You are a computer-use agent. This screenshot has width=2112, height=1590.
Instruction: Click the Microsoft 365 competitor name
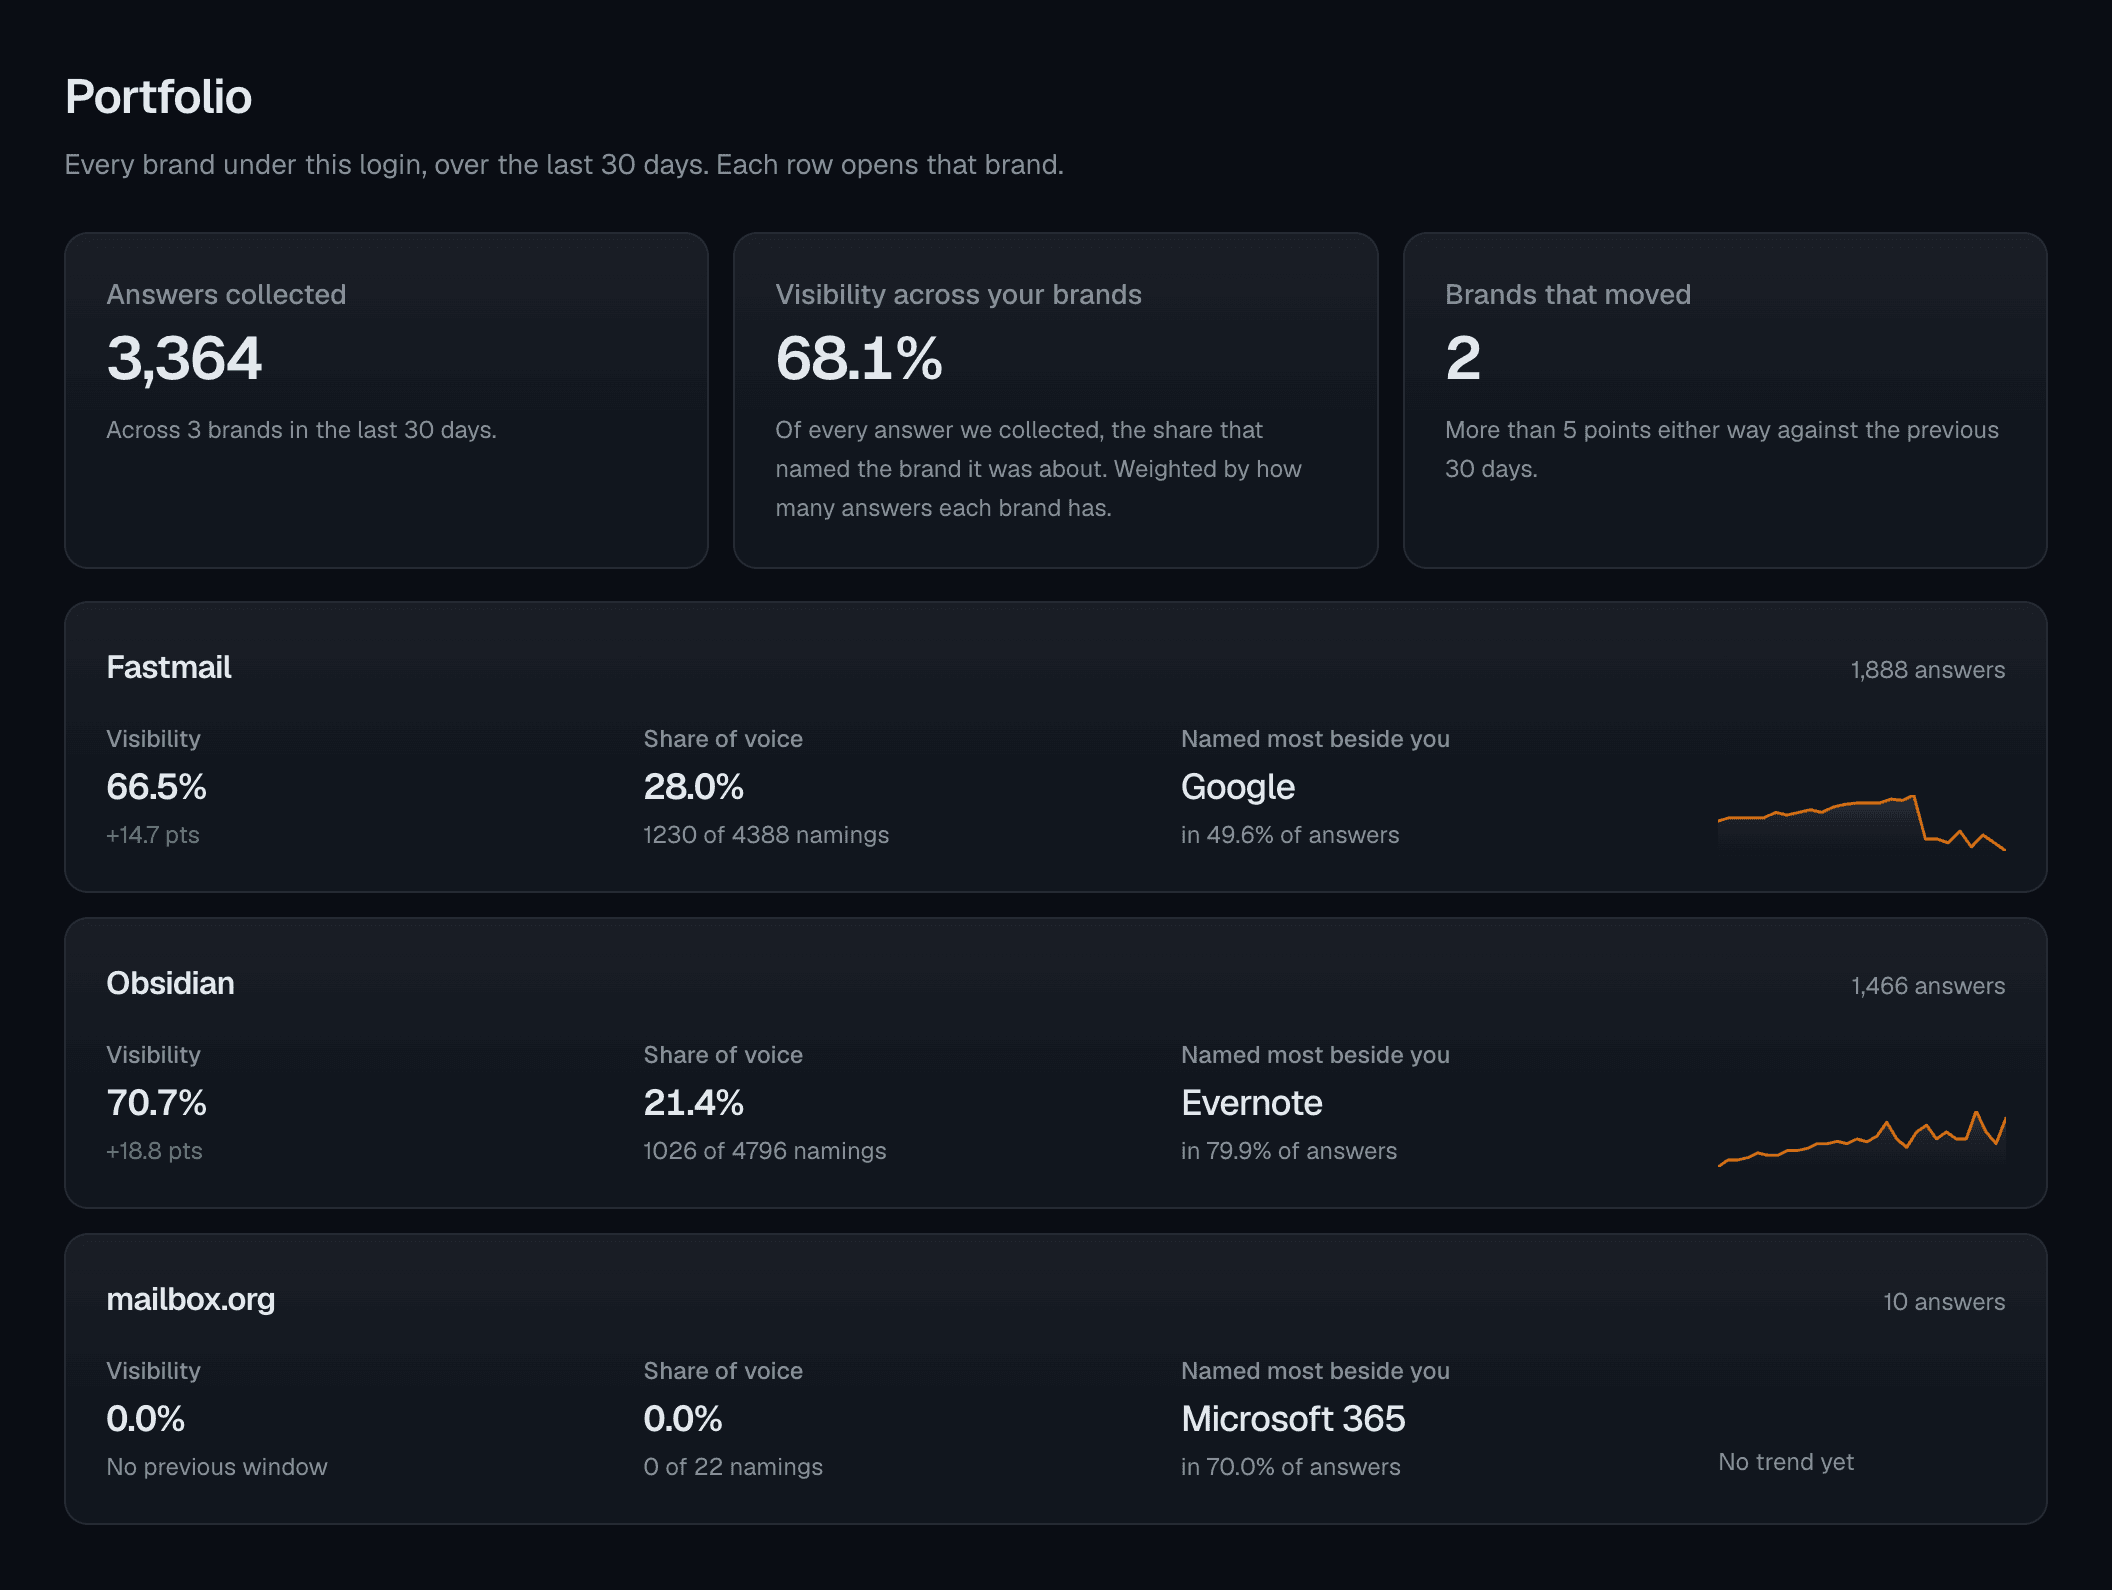1293,1419
